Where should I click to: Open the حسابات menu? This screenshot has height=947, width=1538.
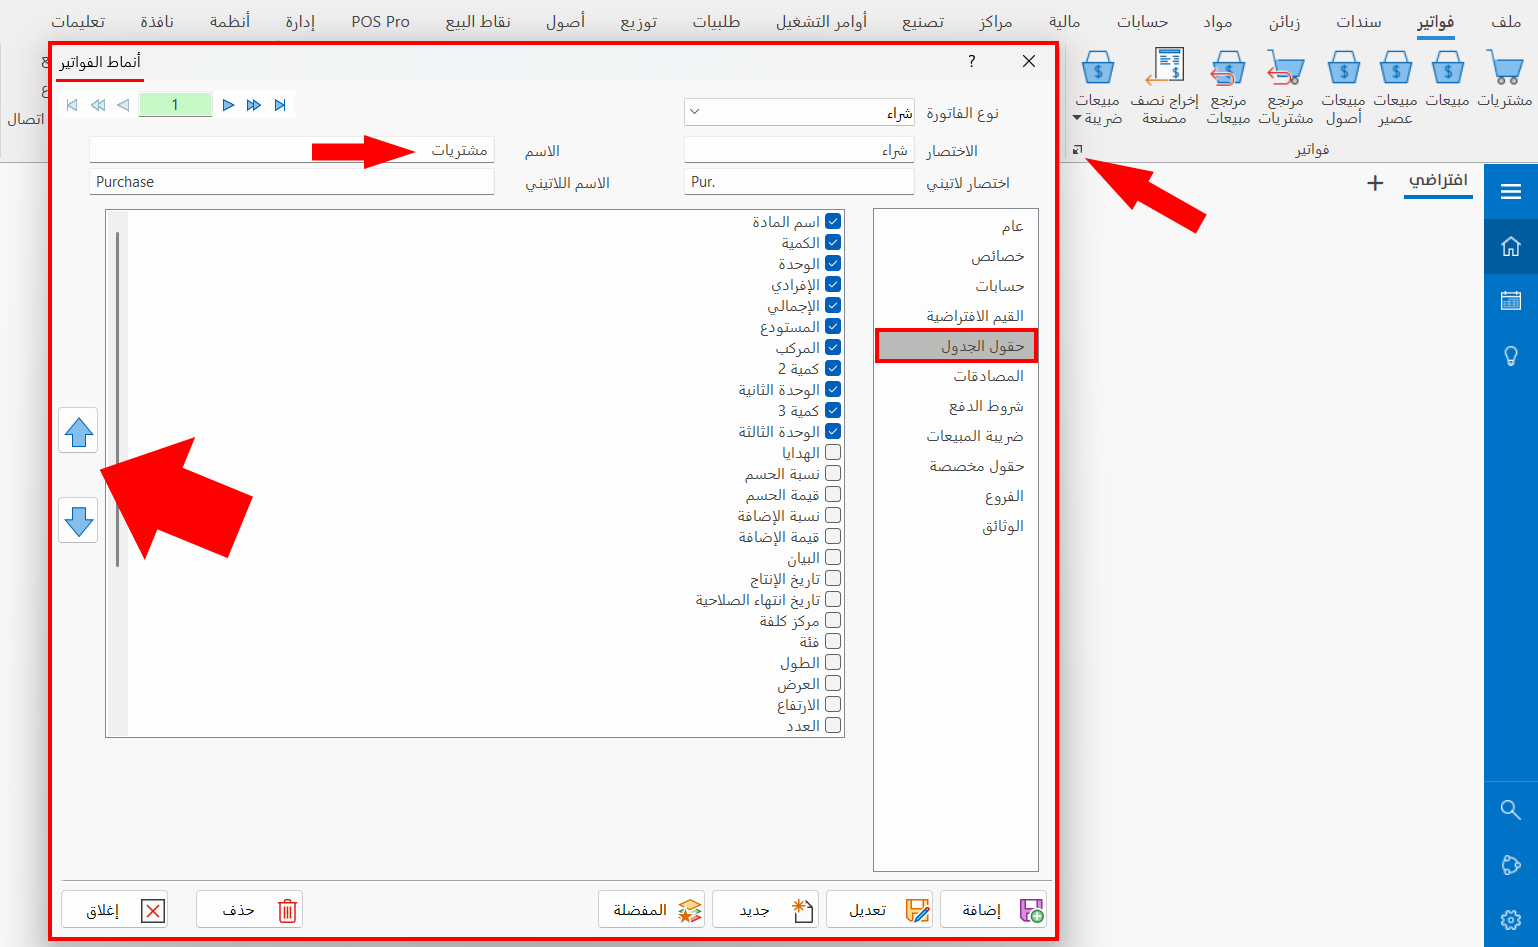[x=1142, y=22]
